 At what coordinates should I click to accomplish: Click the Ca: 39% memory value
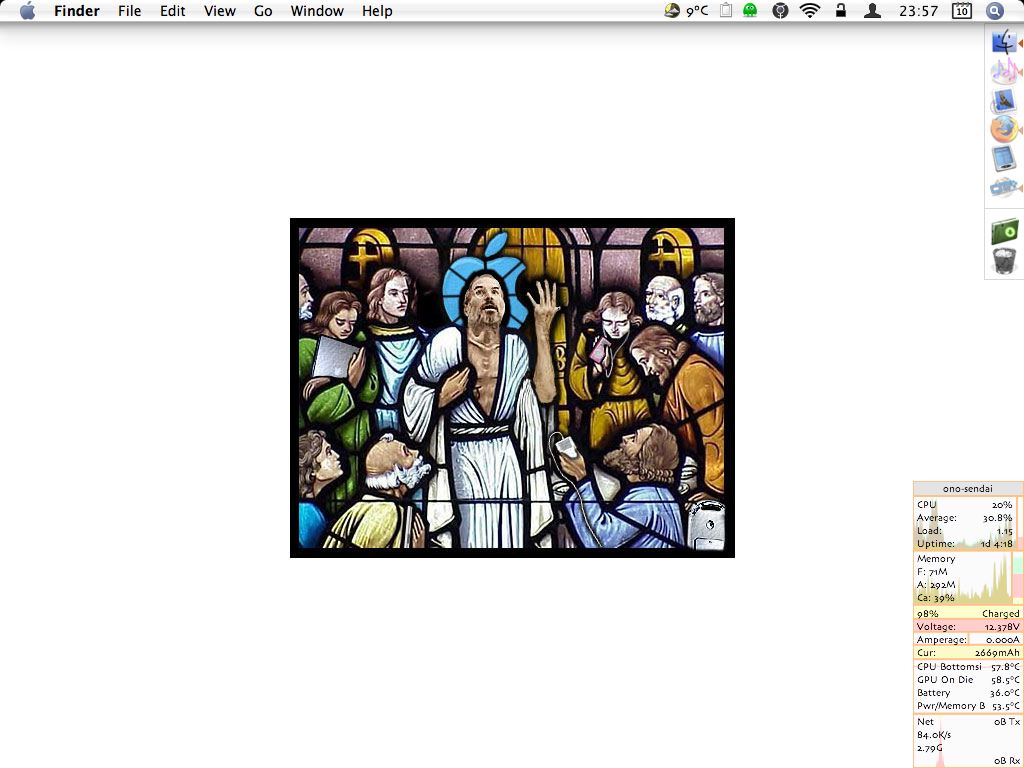pos(935,598)
